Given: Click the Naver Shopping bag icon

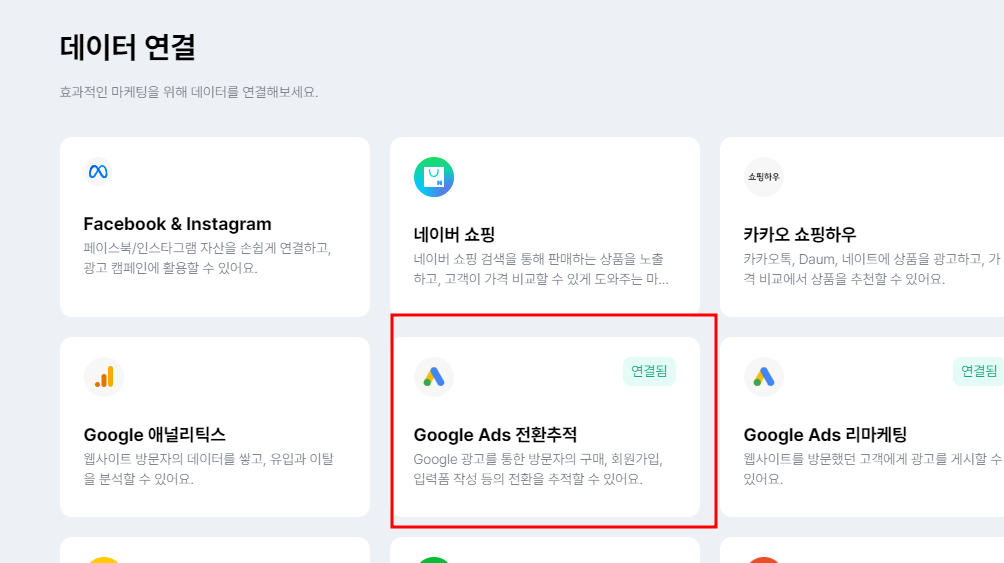Looking at the screenshot, I should pyautogui.click(x=433, y=177).
